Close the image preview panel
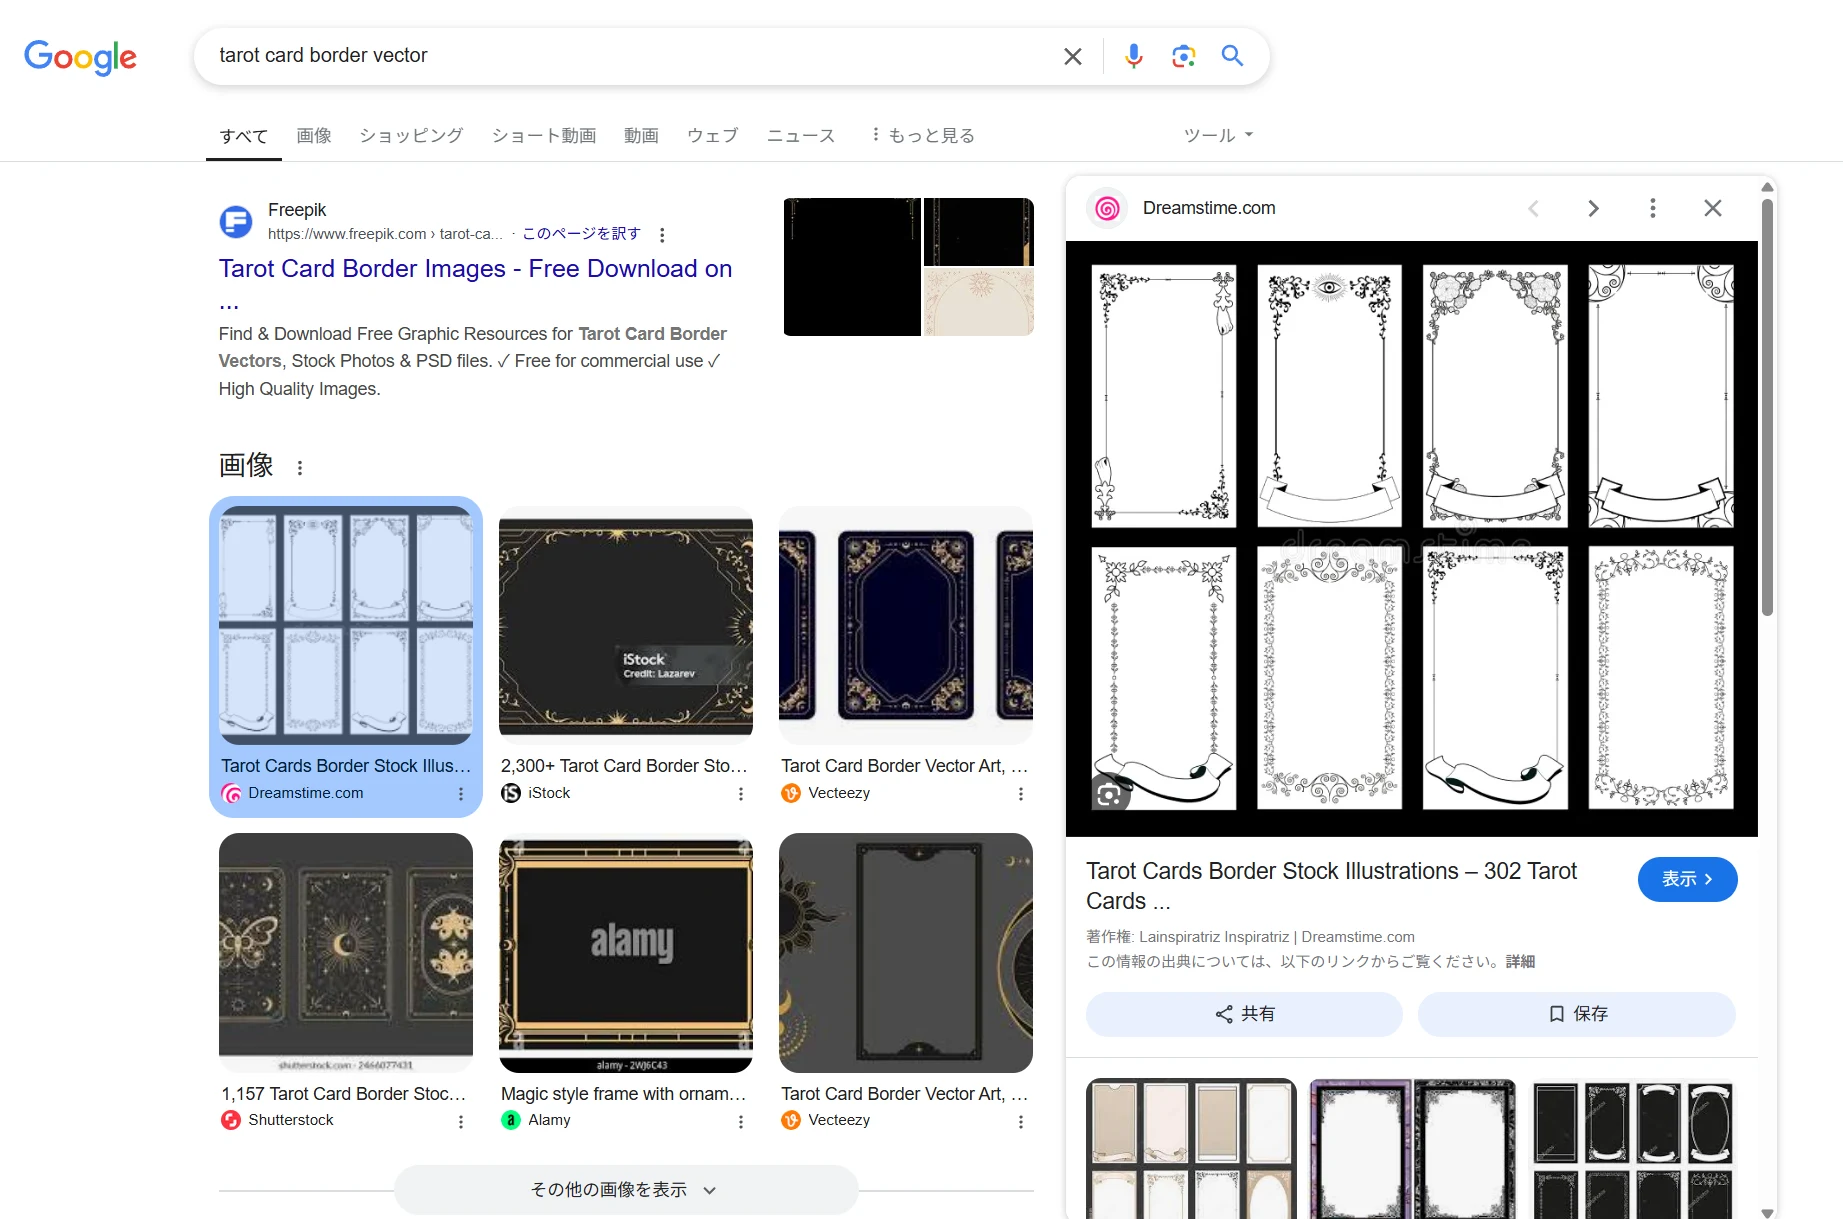 (1713, 208)
